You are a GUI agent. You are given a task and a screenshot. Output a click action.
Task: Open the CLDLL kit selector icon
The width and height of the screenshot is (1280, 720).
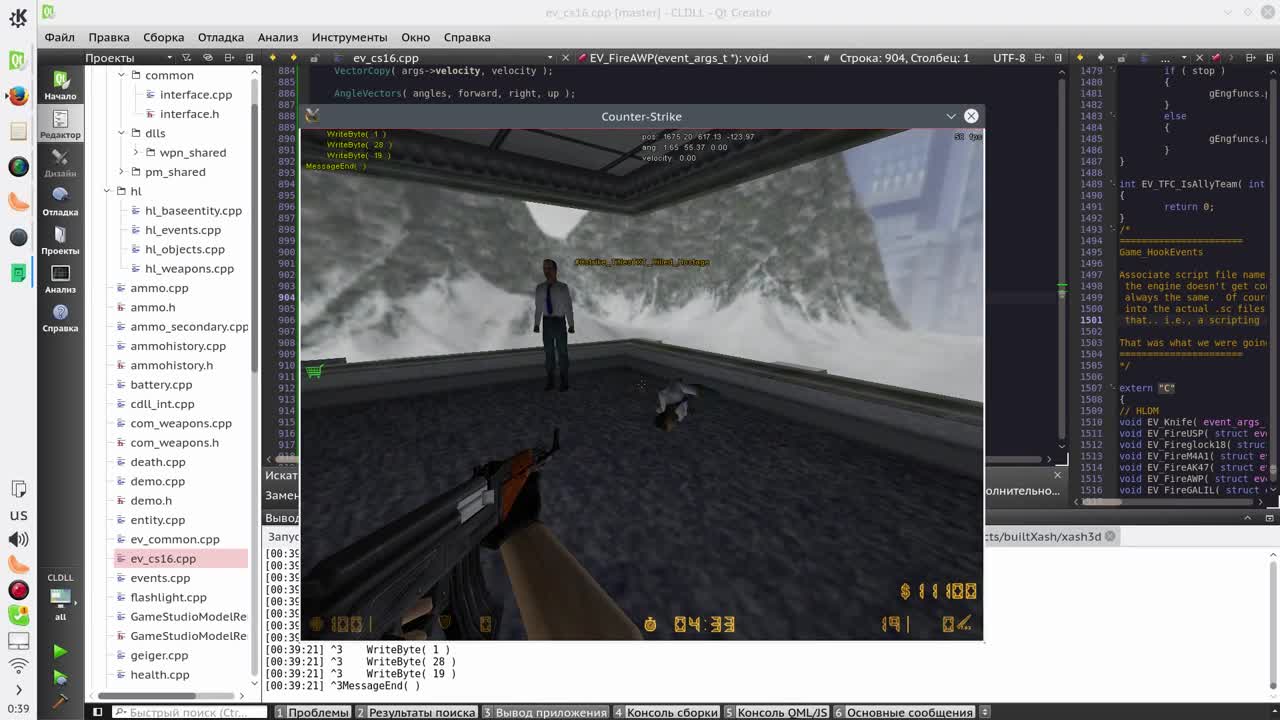(59, 595)
